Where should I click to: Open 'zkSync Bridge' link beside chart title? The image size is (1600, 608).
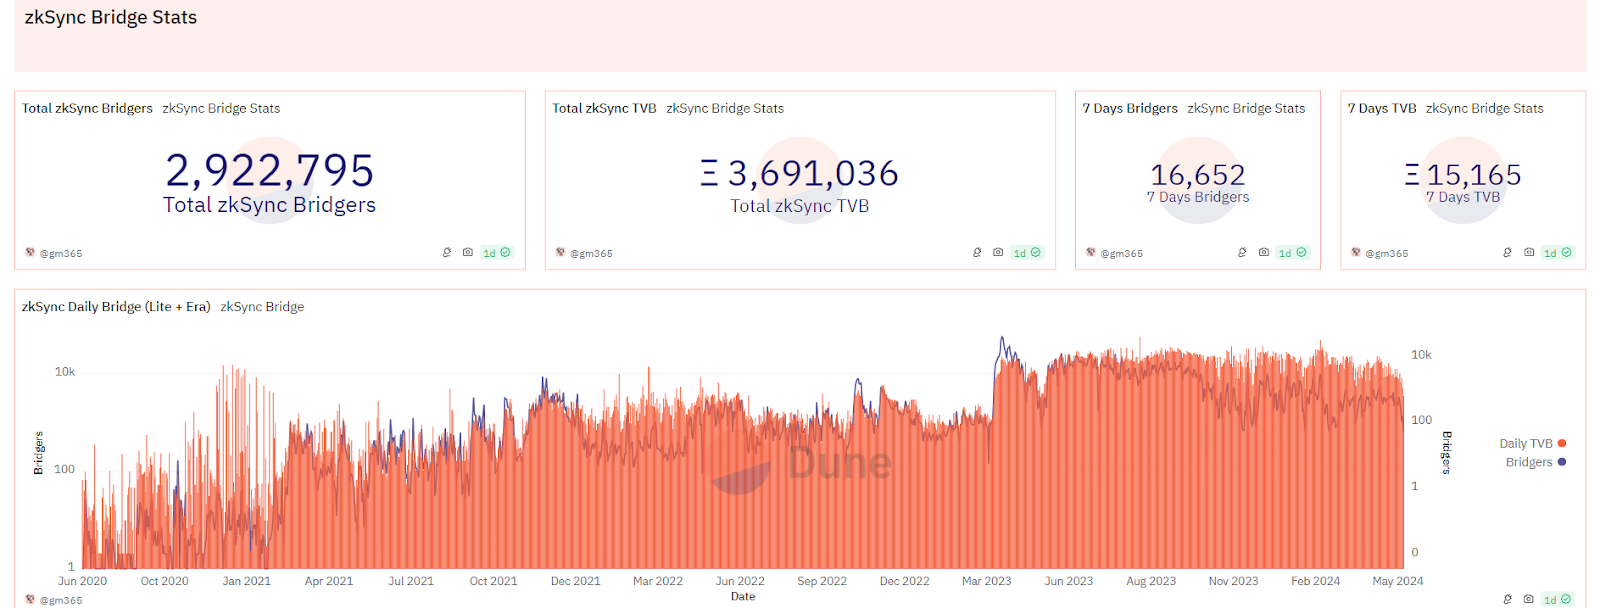pos(262,307)
